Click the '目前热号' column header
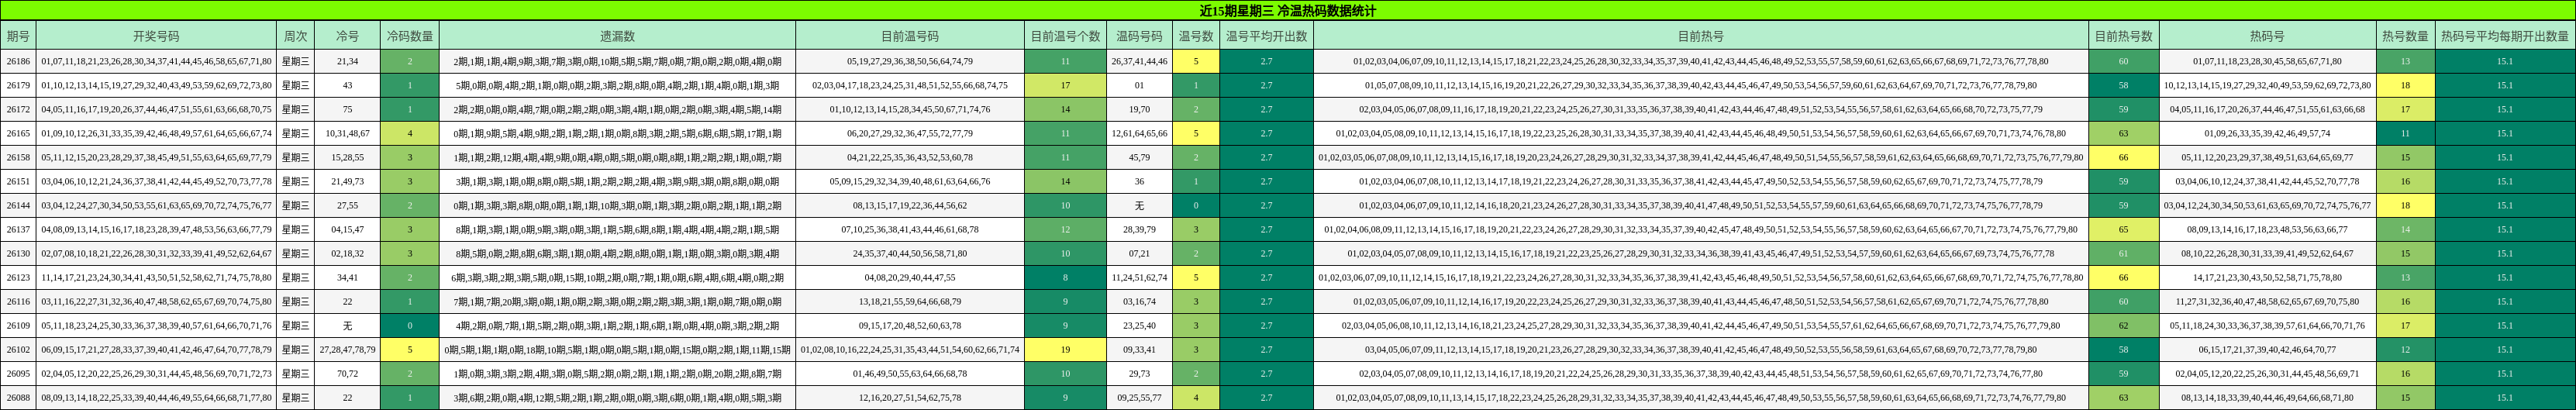Screen dimensions: 2576x410 (x=1700, y=36)
